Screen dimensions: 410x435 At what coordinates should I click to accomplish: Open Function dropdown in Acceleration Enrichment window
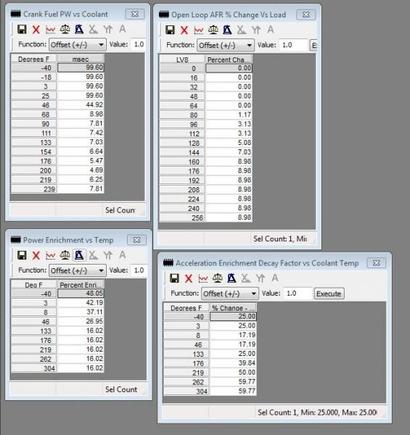[x=230, y=294]
